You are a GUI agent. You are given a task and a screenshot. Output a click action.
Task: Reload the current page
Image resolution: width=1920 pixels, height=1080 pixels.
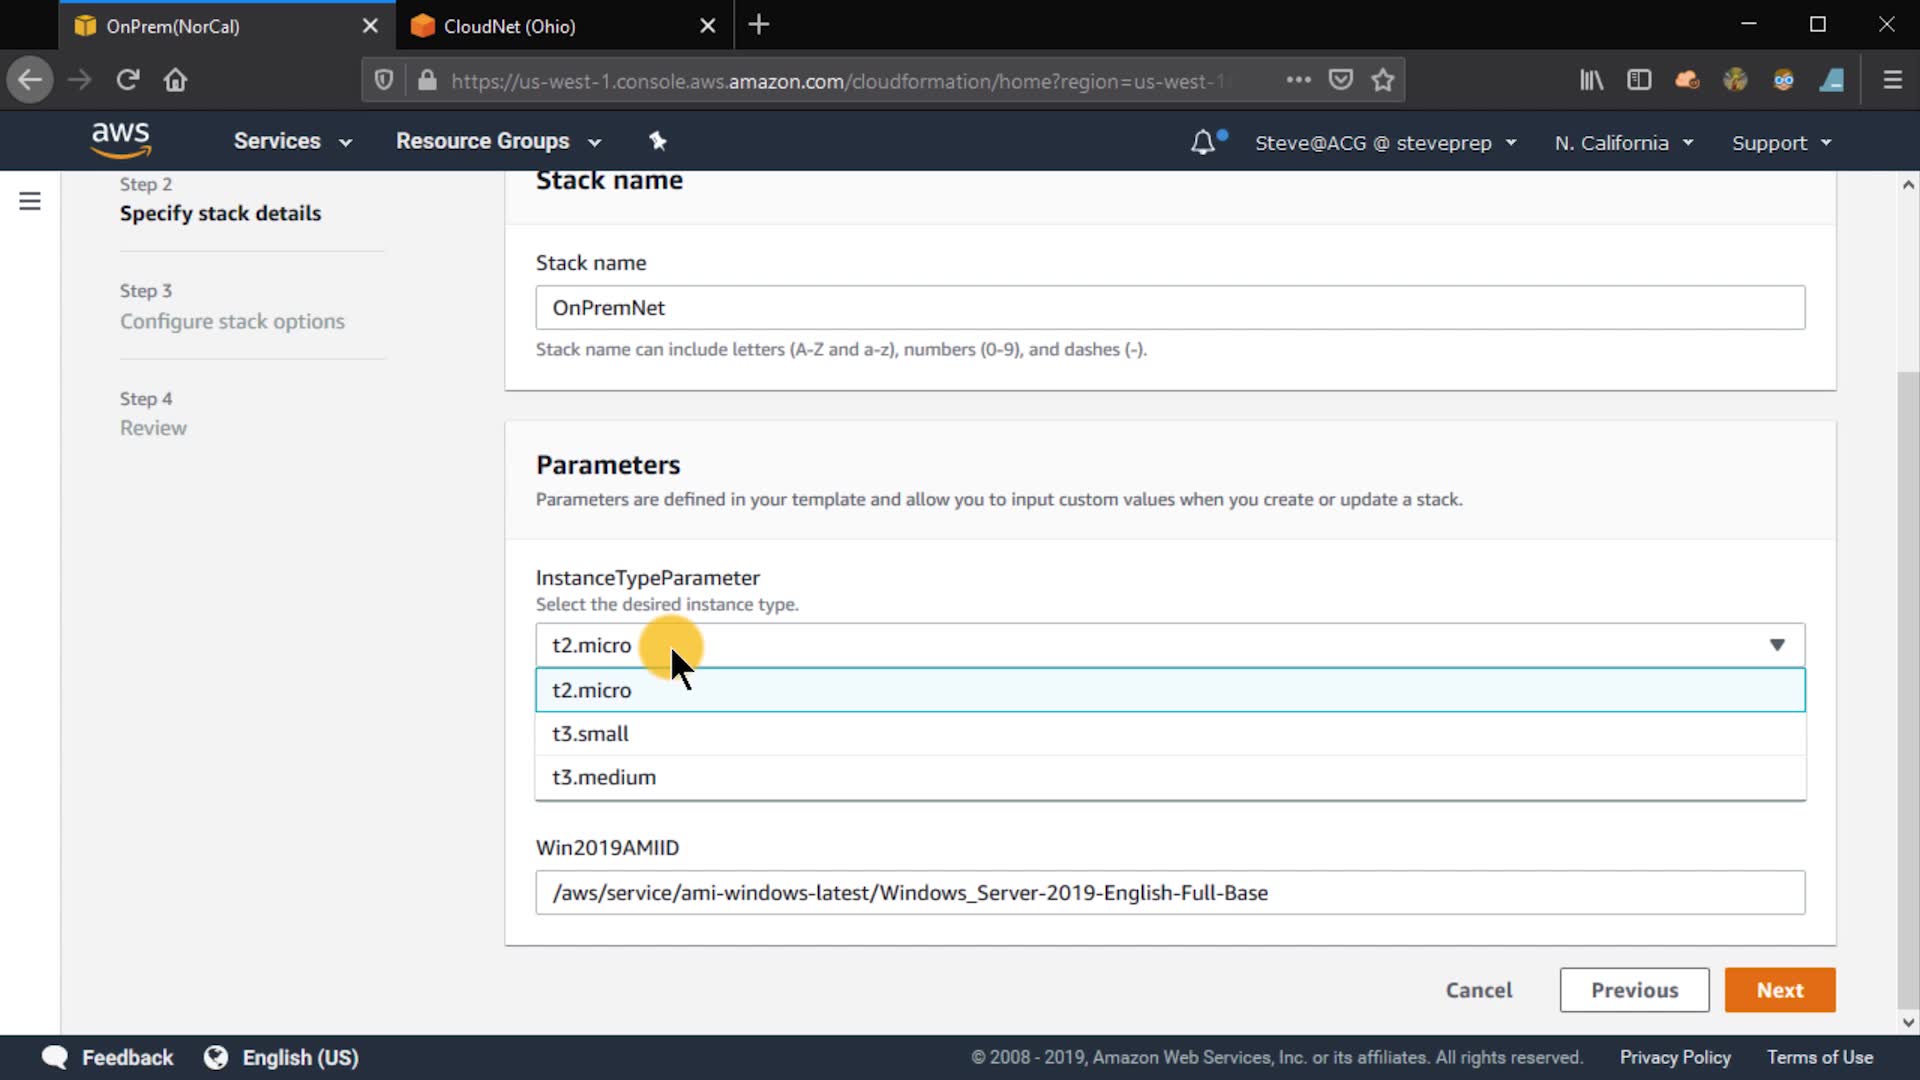click(127, 80)
